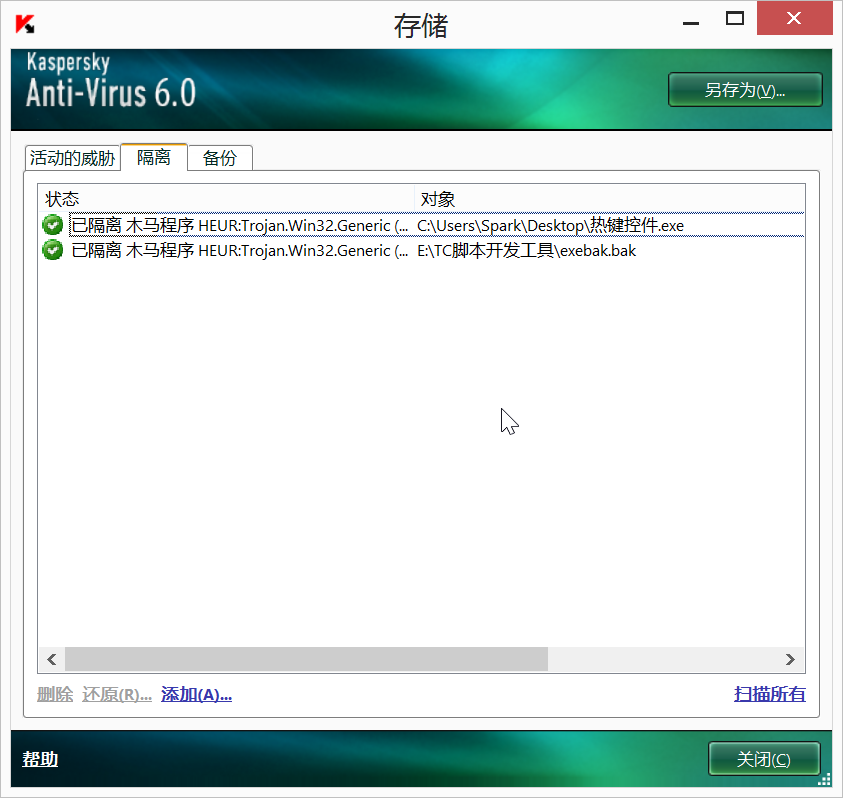The height and width of the screenshot is (798, 843).
Task: Select path E:\TC脚本开发工具\exebak.bak
Action: click(526, 251)
